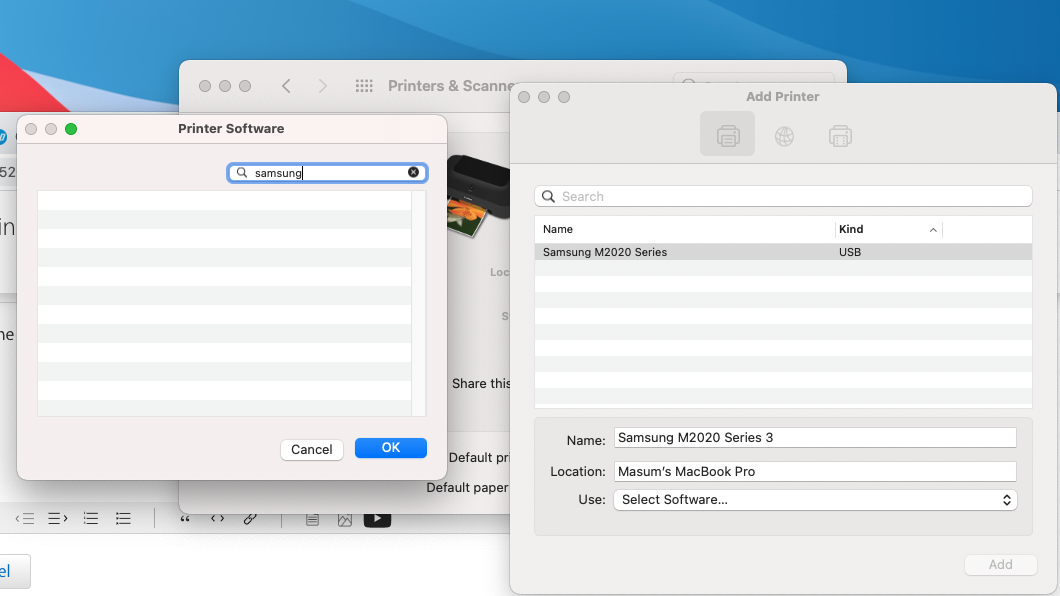Insert blockquote from editor toolbar

(x=185, y=518)
